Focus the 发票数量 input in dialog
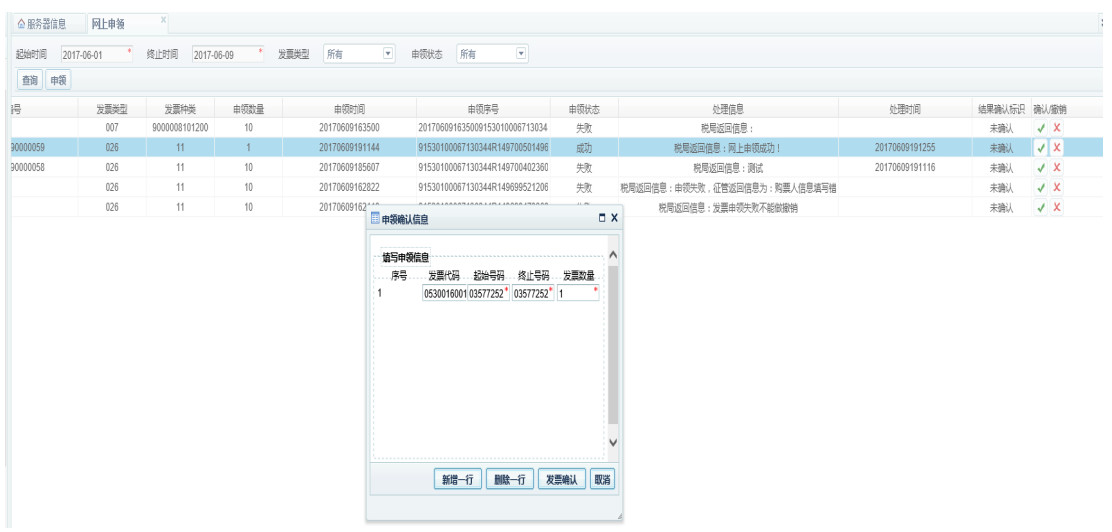This screenshot has width=1112, height=532. point(578,293)
